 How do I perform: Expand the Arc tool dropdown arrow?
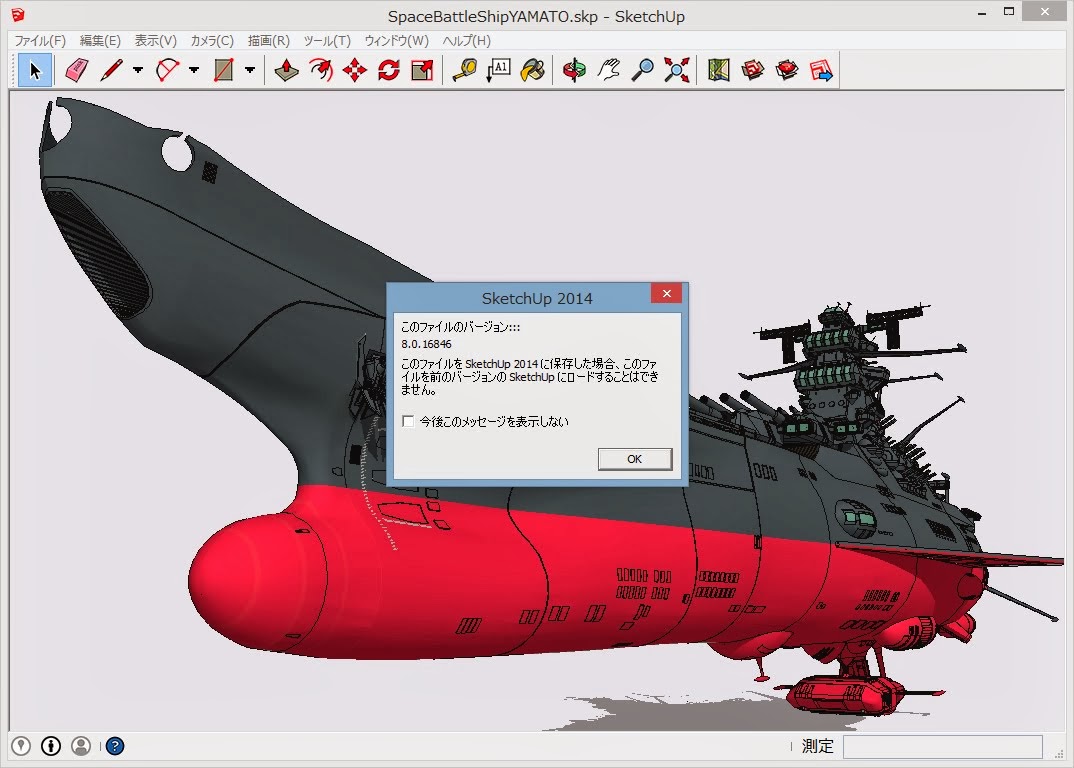194,70
